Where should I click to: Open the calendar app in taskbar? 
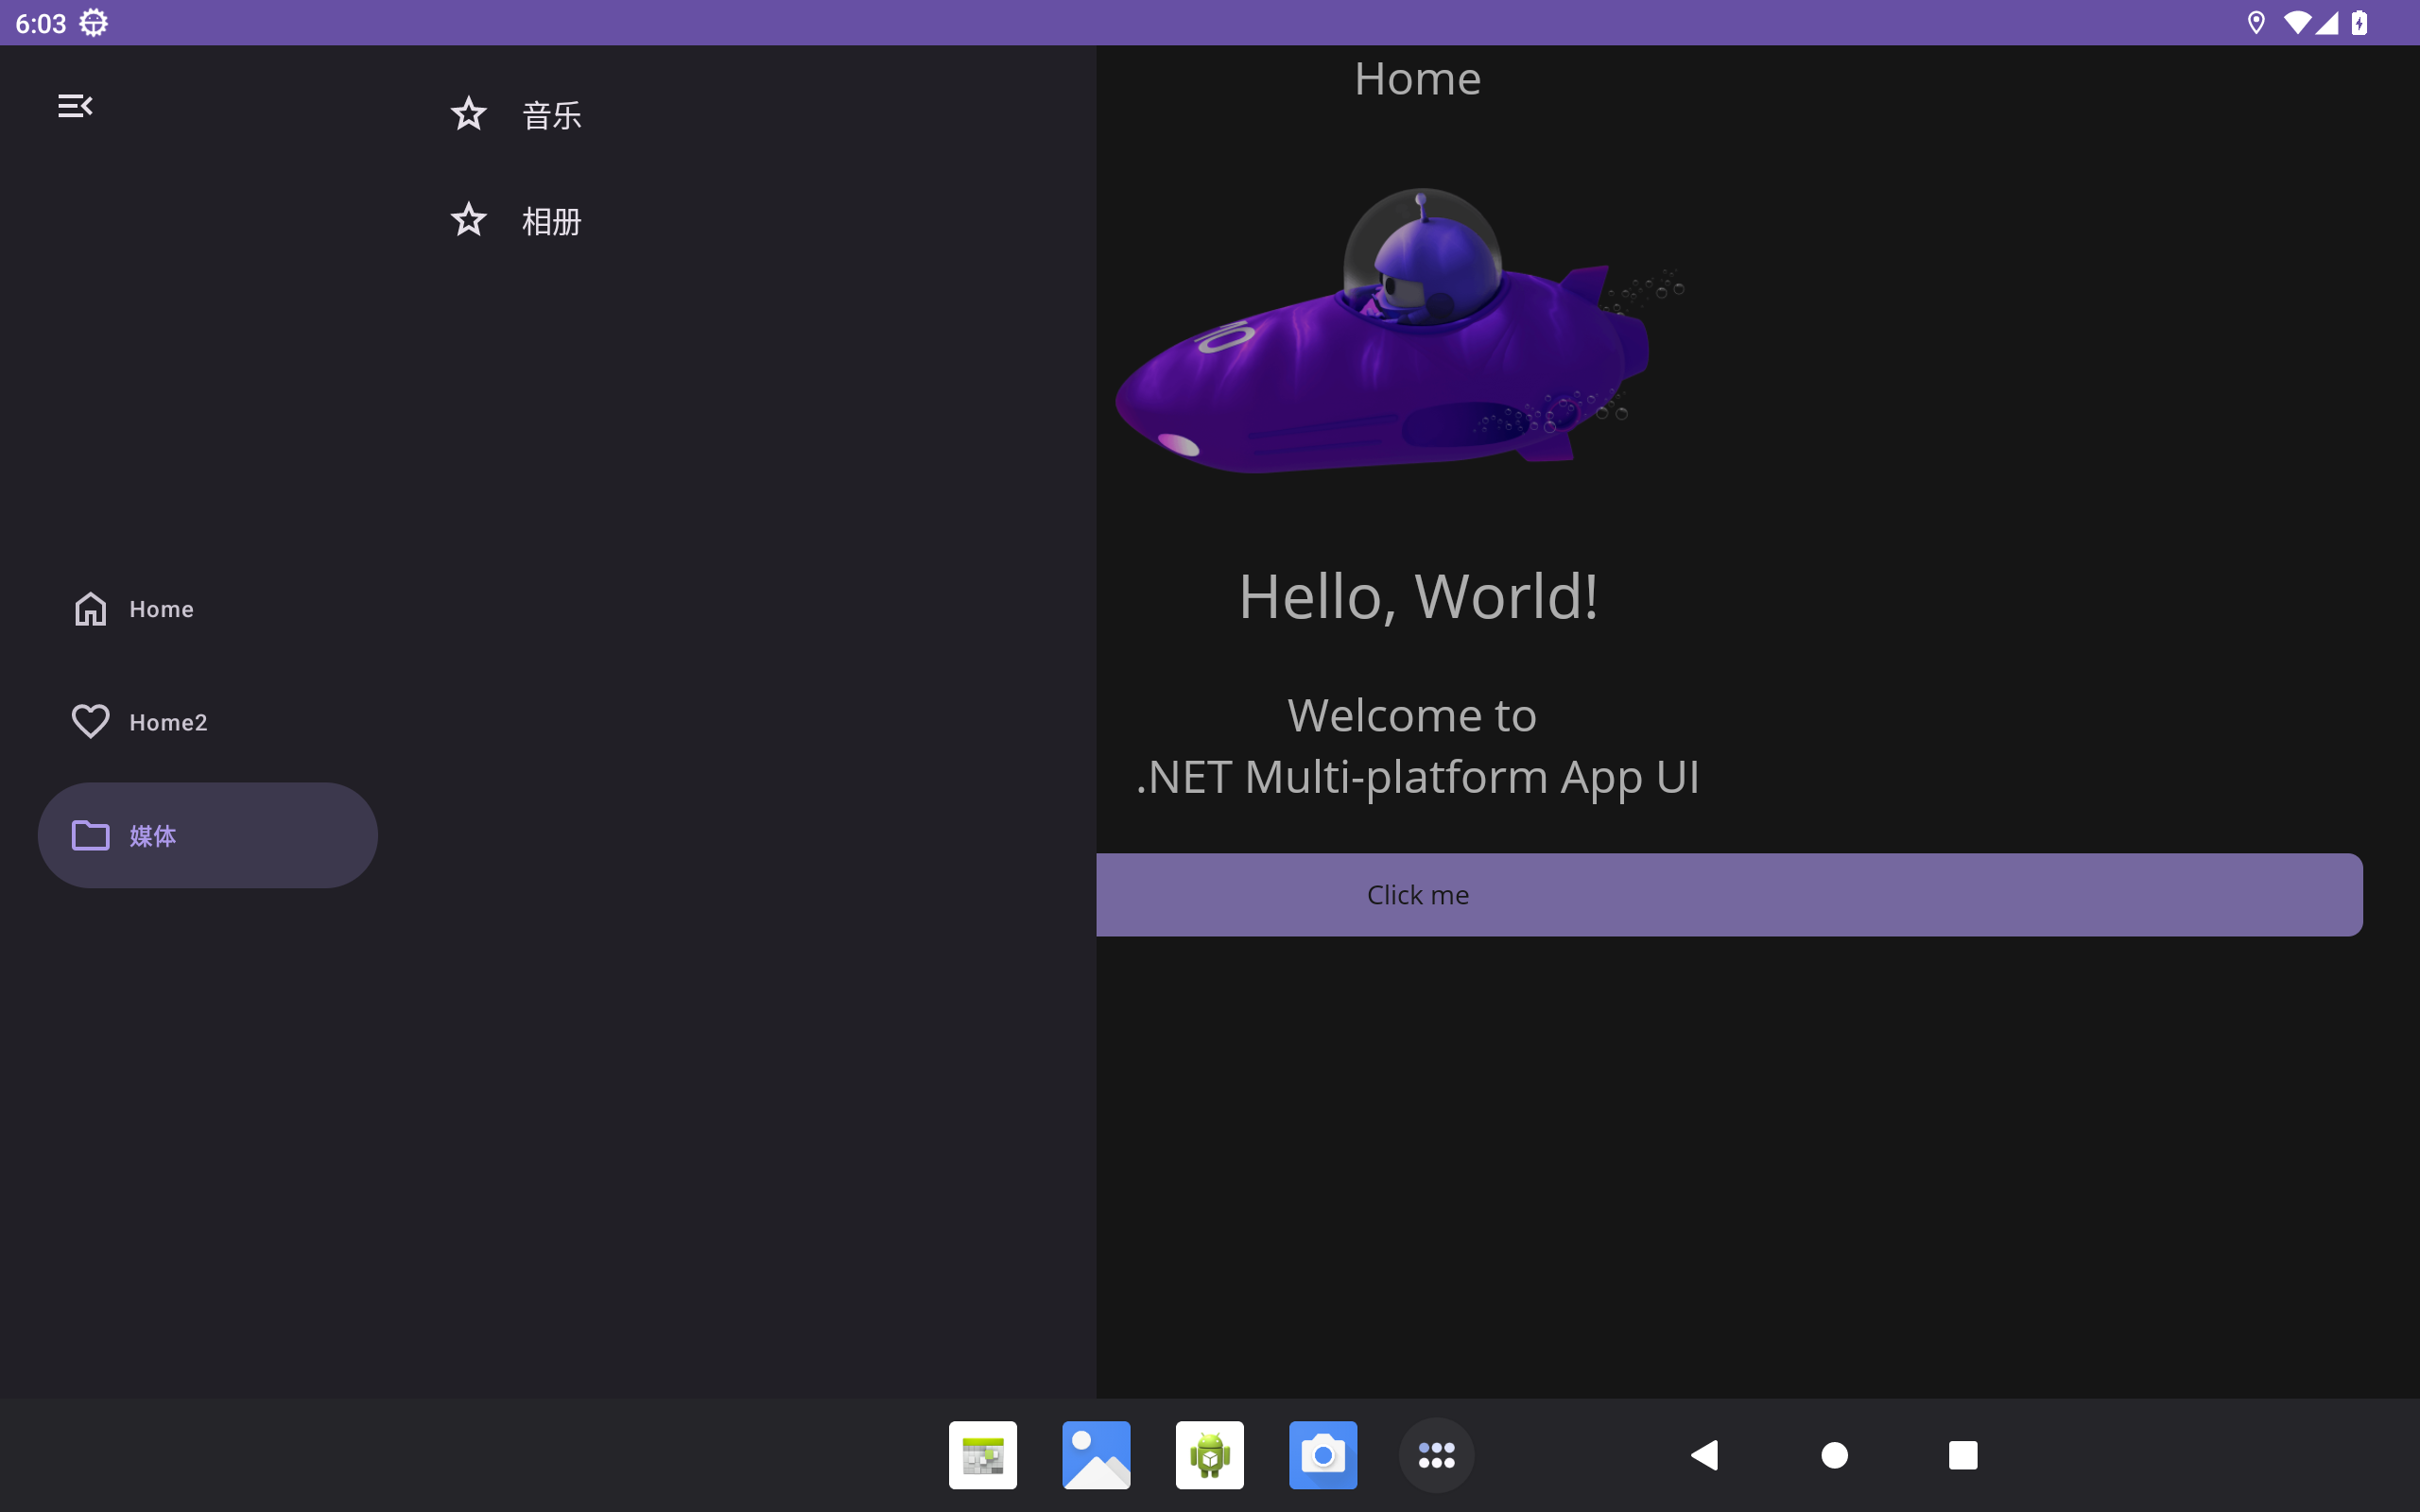tap(983, 1455)
